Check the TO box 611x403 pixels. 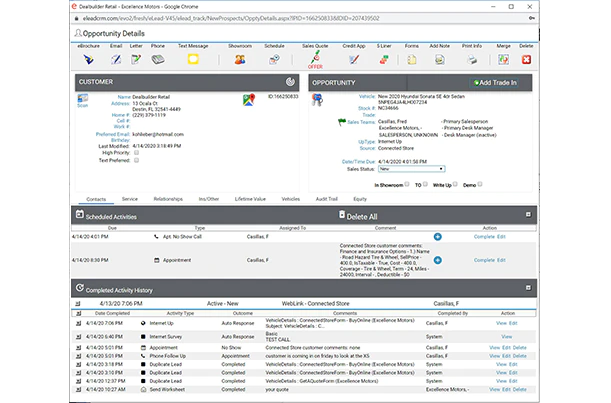coord(425,184)
